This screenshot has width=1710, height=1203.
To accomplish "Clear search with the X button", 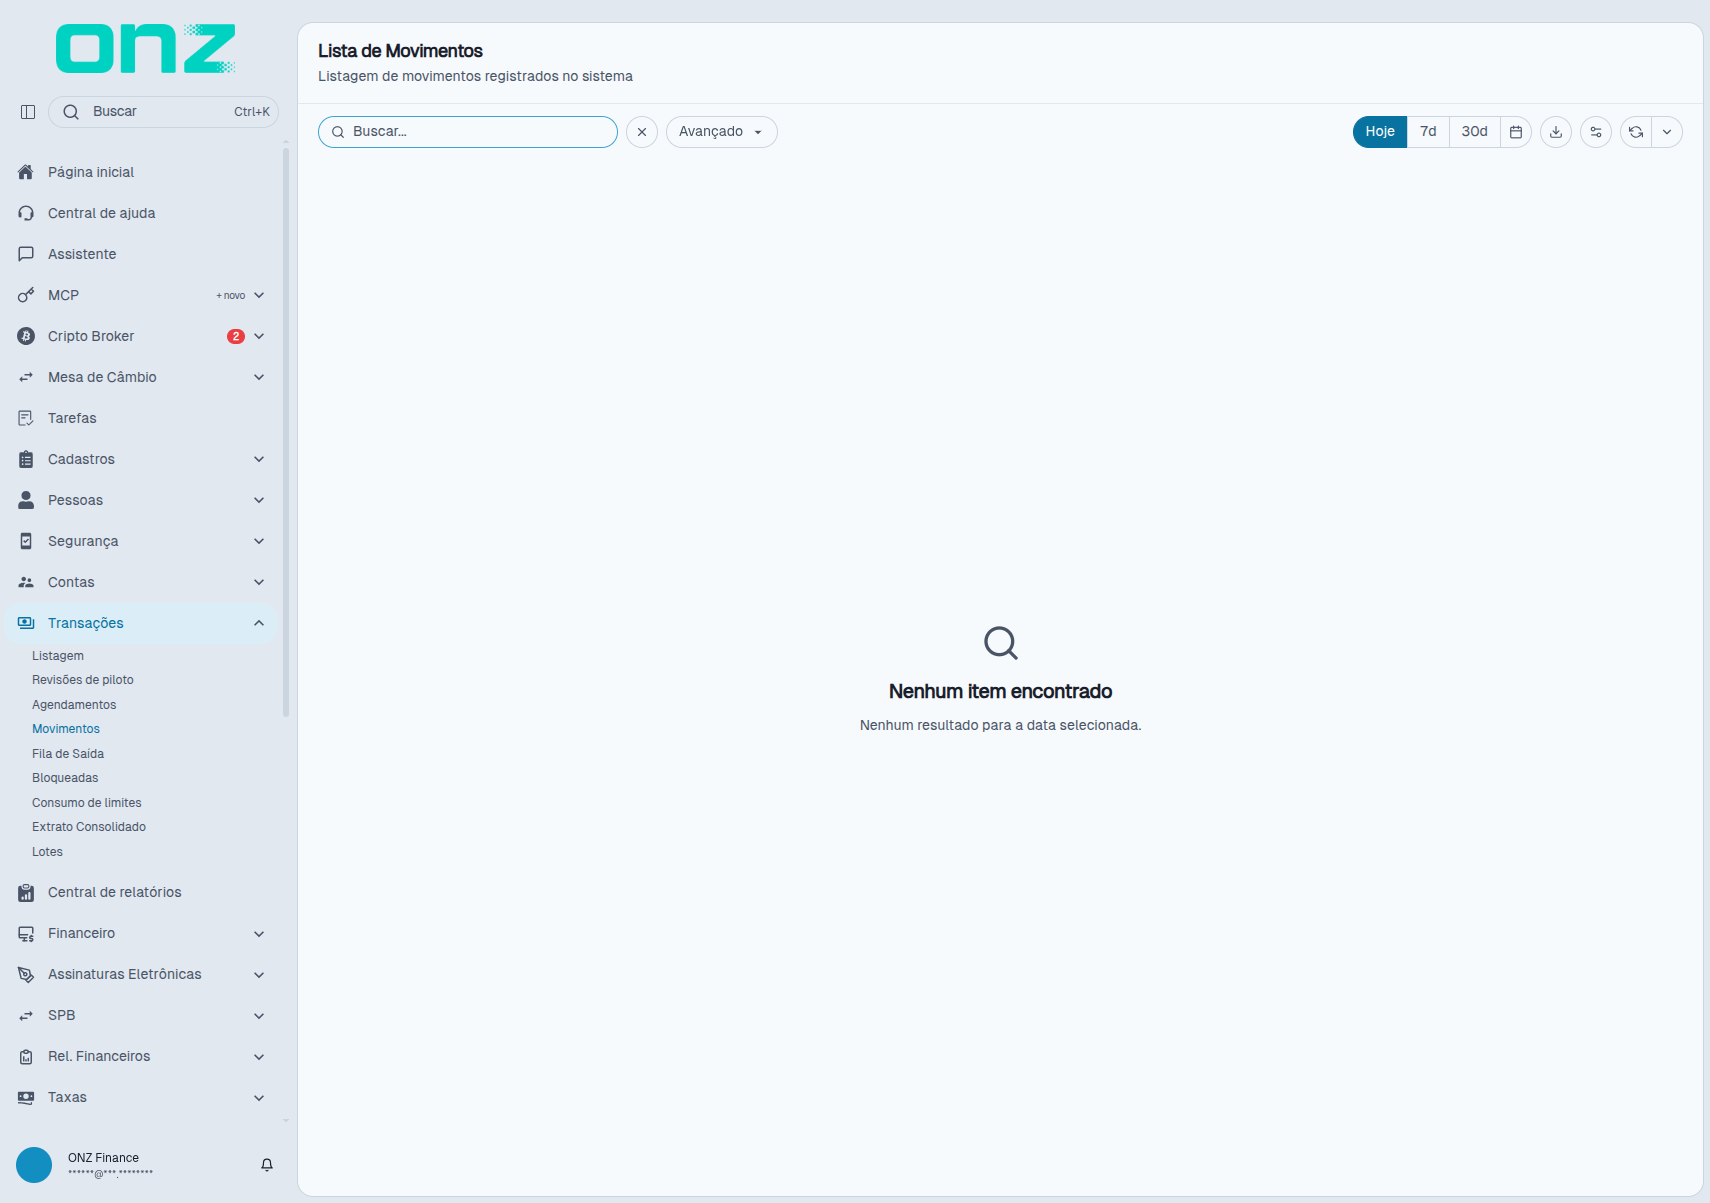I will [642, 132].
